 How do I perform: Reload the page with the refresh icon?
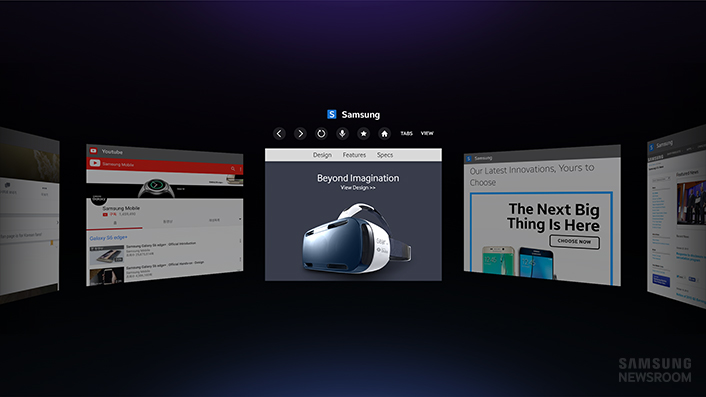[x=321, y=134]
